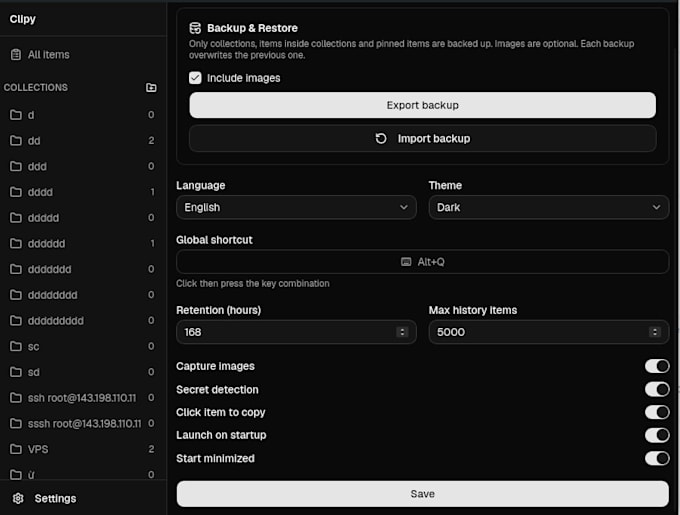Select the dd collection
The image size is (680, 515).
[83, 140]
